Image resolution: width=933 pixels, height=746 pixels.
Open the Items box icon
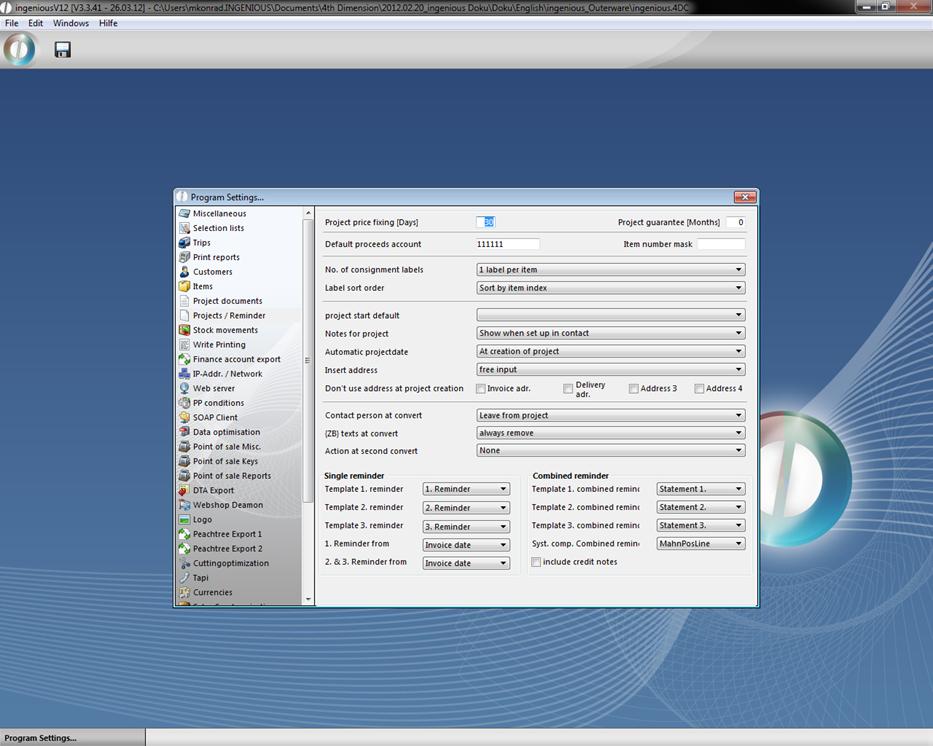click(184, 286)
